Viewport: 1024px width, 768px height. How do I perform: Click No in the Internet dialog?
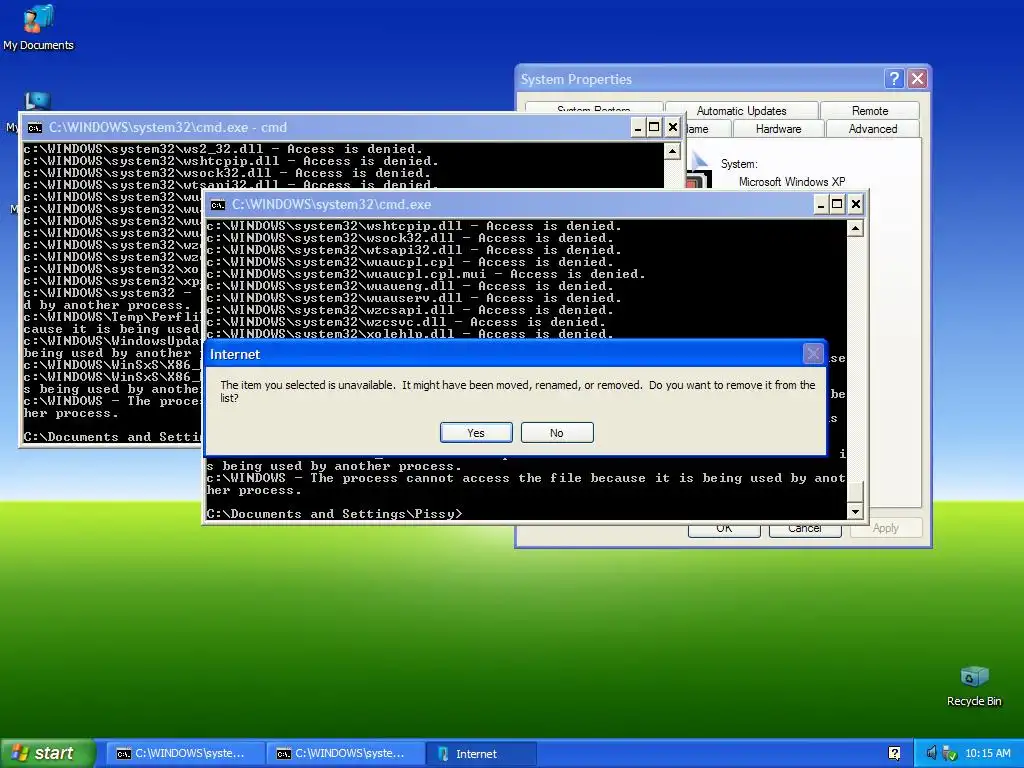pos(557,432)
